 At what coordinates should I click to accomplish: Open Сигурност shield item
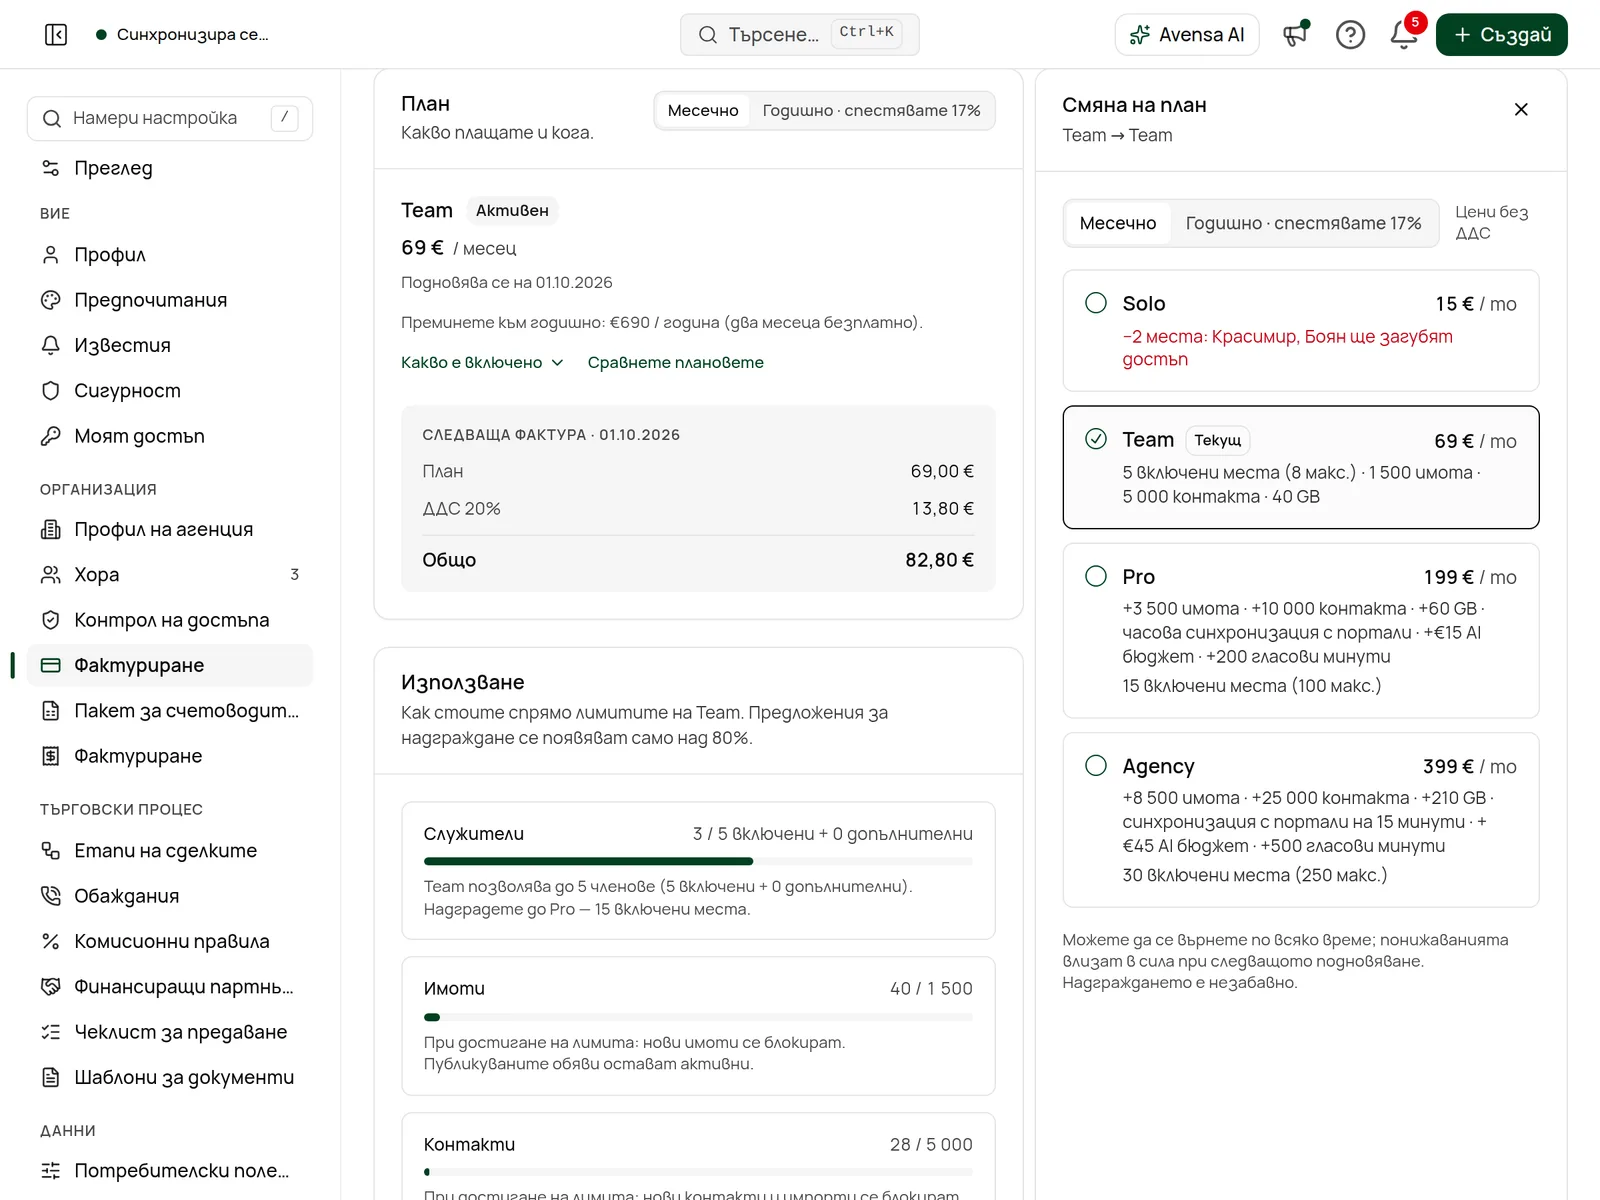(x=170, y=391)
